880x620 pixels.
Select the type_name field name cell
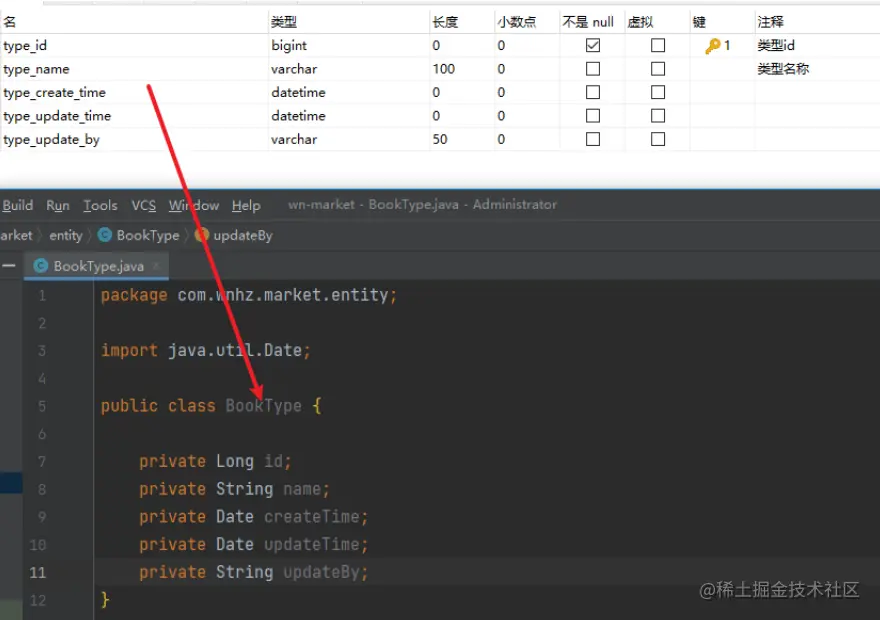[135, 69]
